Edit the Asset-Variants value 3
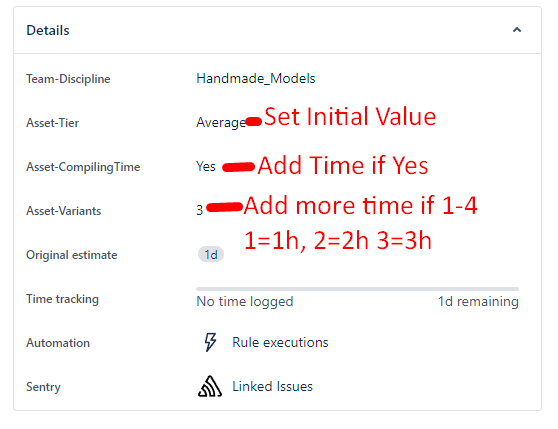The height and width of the screenshot is (429, 558). click(200, 210)
